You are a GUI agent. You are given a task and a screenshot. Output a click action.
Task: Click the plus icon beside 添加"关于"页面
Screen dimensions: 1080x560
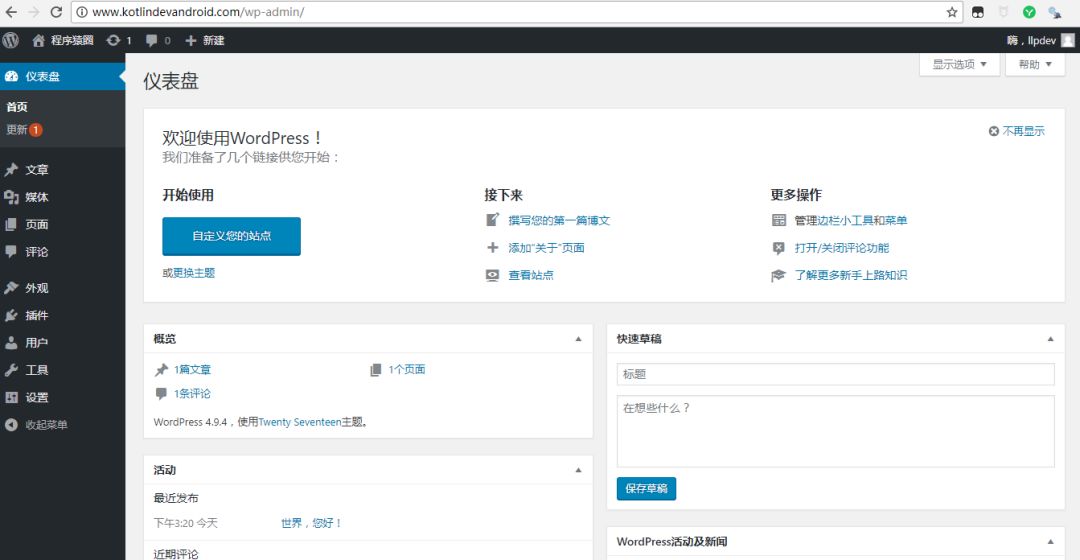click(492, 247)
